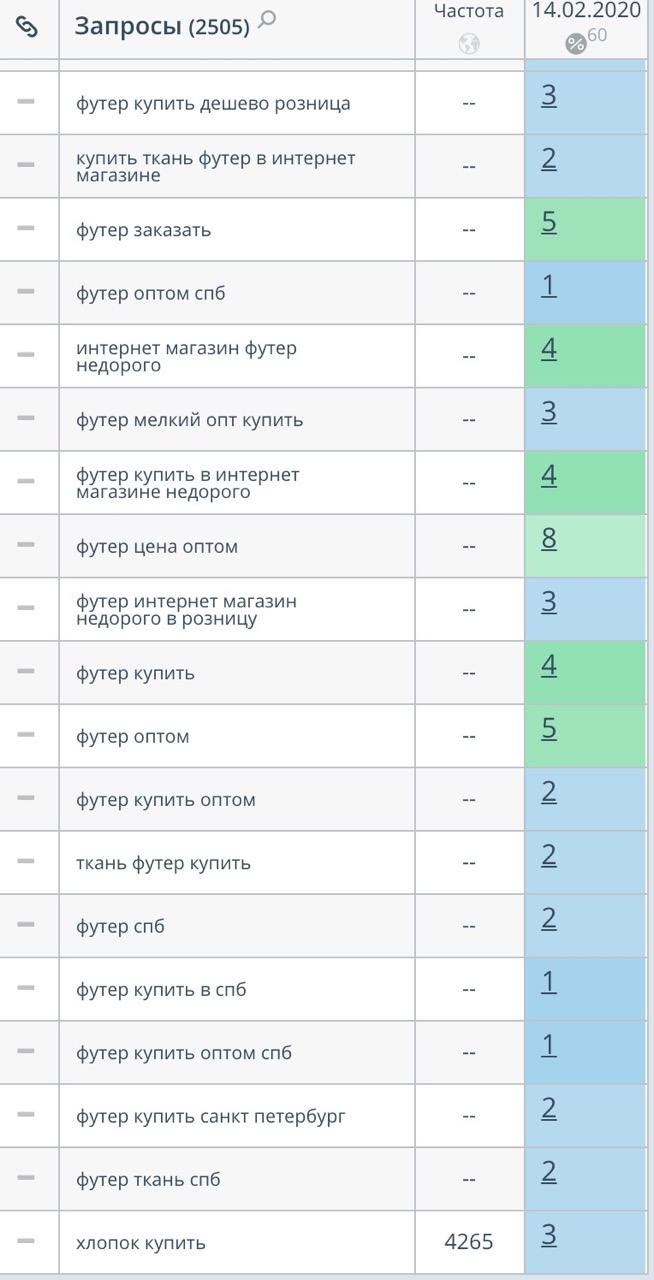Click the percent icon under 14.02.2020

tap(576, 43)
